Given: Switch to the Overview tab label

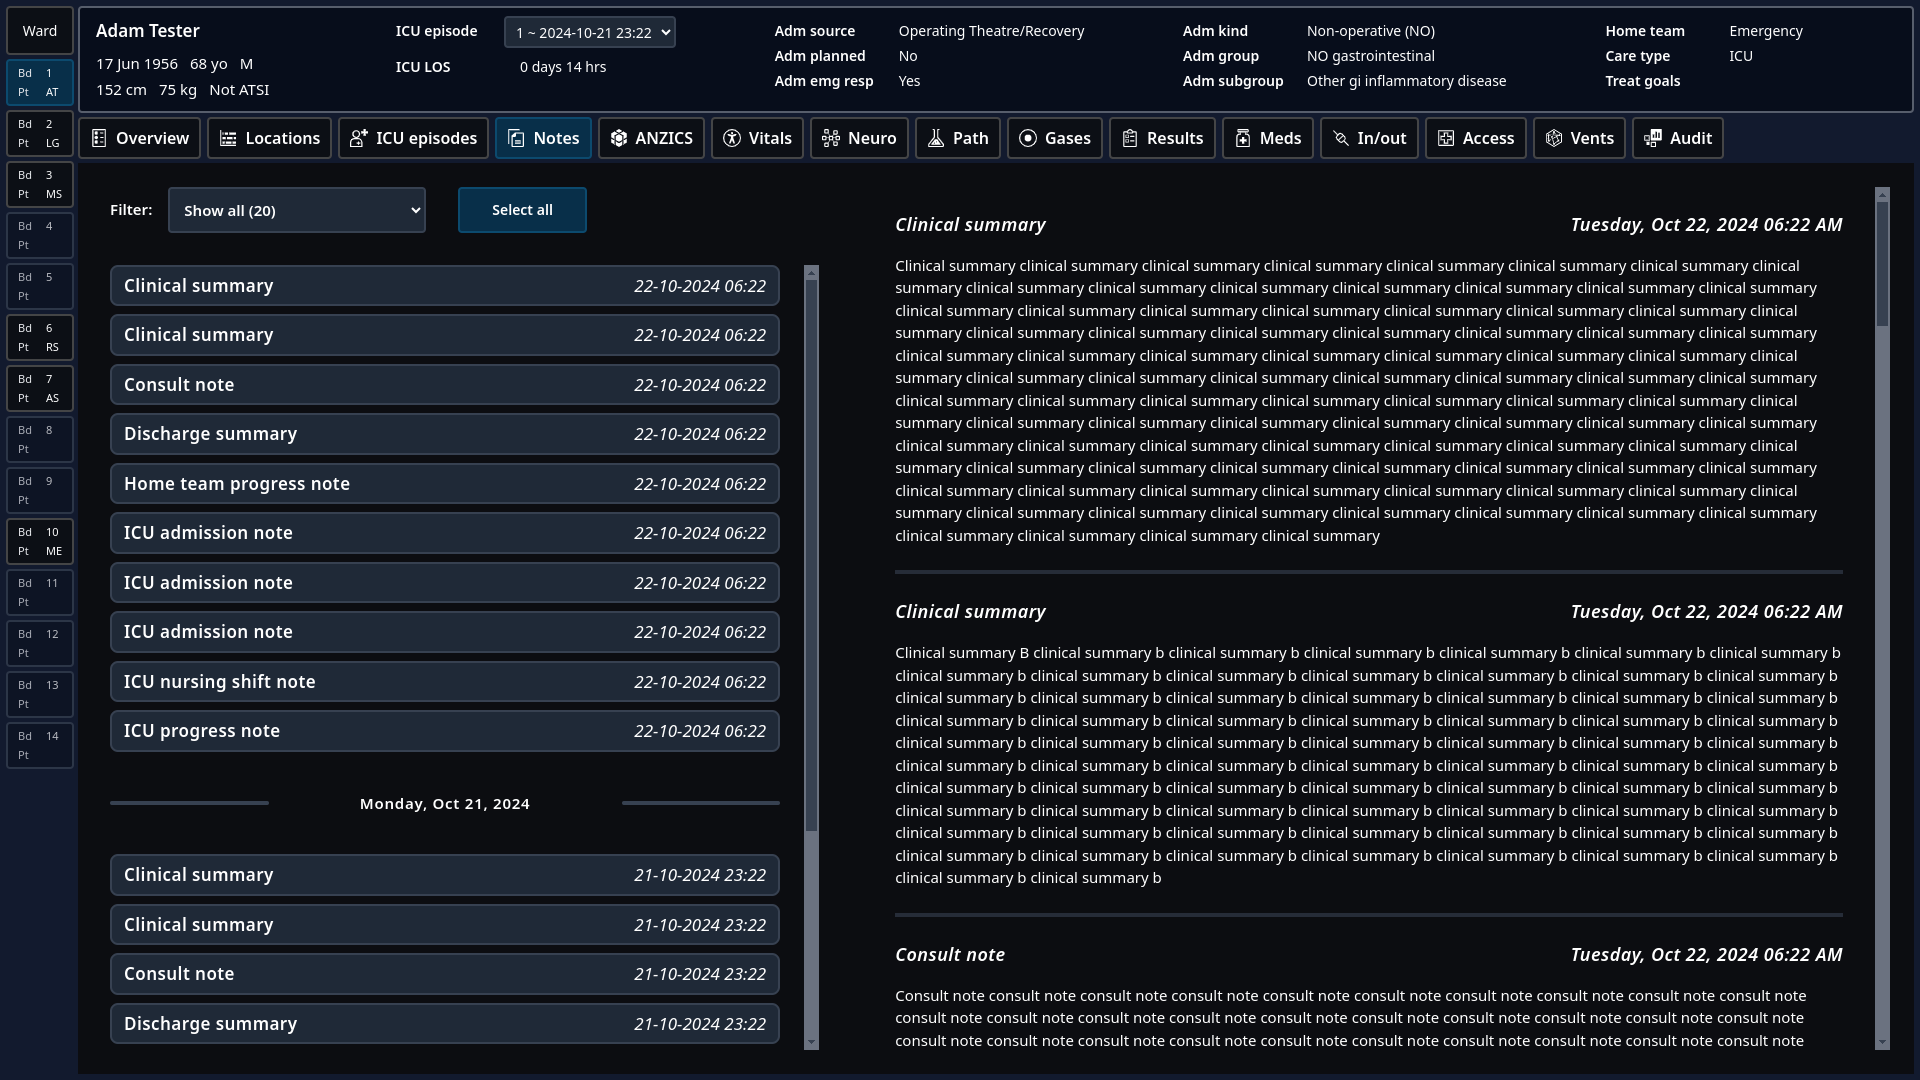Looking at the screenshot, I should (152, 138).
